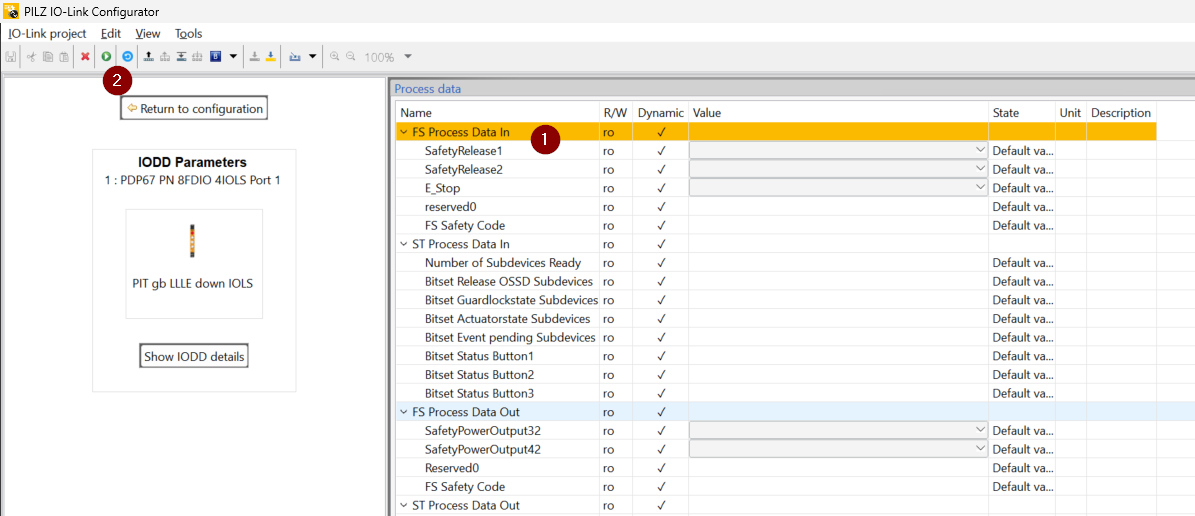Click the Process data panel title
The image size is (1195, 516).
428,88
